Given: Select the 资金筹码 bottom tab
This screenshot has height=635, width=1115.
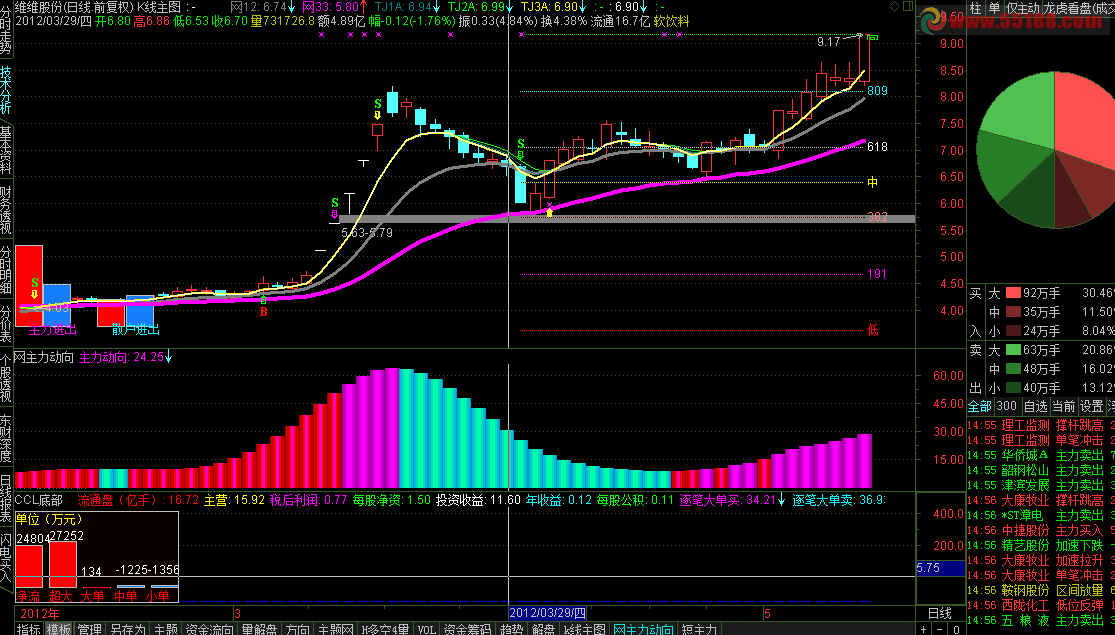Looking at the screenshot, I should (467, 629).
